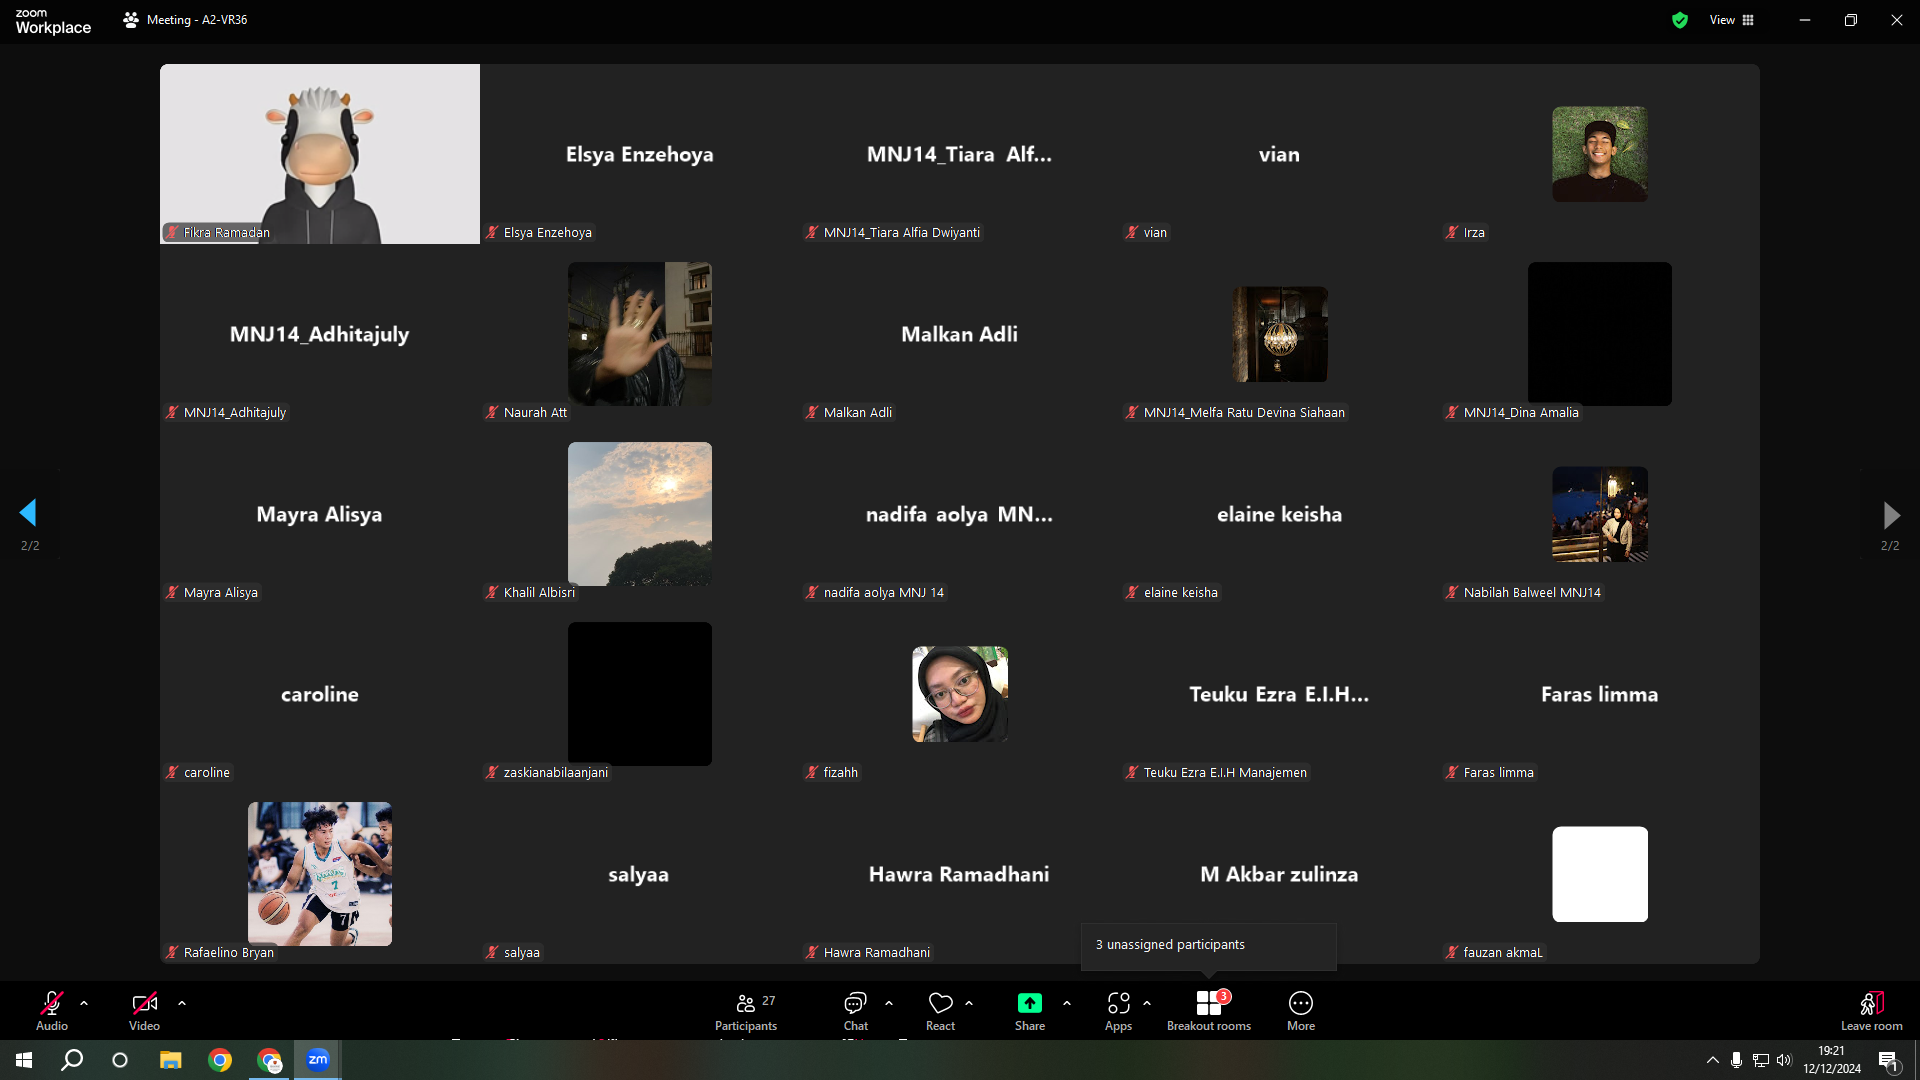
Task: Open File Explorer from taskbar
Action: click(x=171, y=1060)
